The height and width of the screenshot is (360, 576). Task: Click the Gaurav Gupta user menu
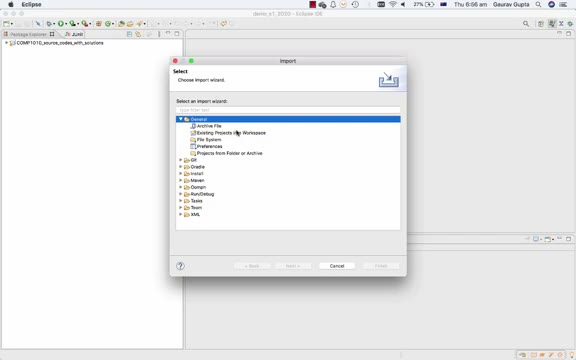tap(511, 4)
